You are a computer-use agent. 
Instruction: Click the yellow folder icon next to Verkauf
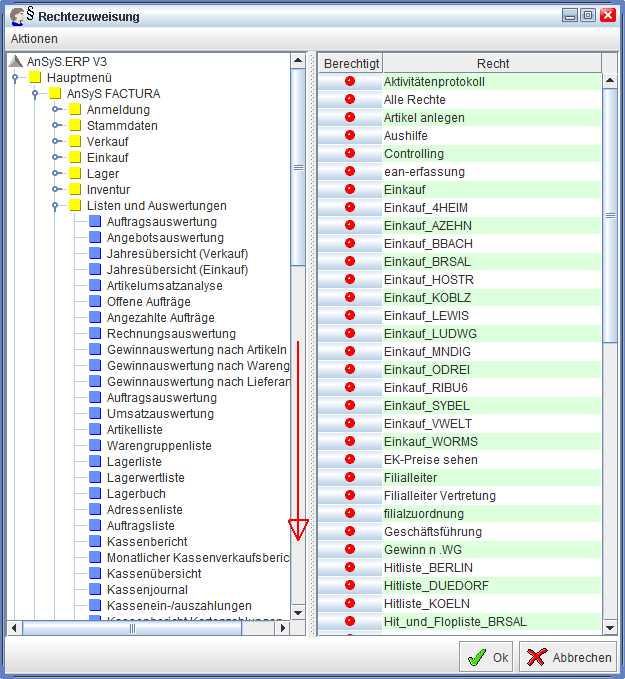(75, 142)
